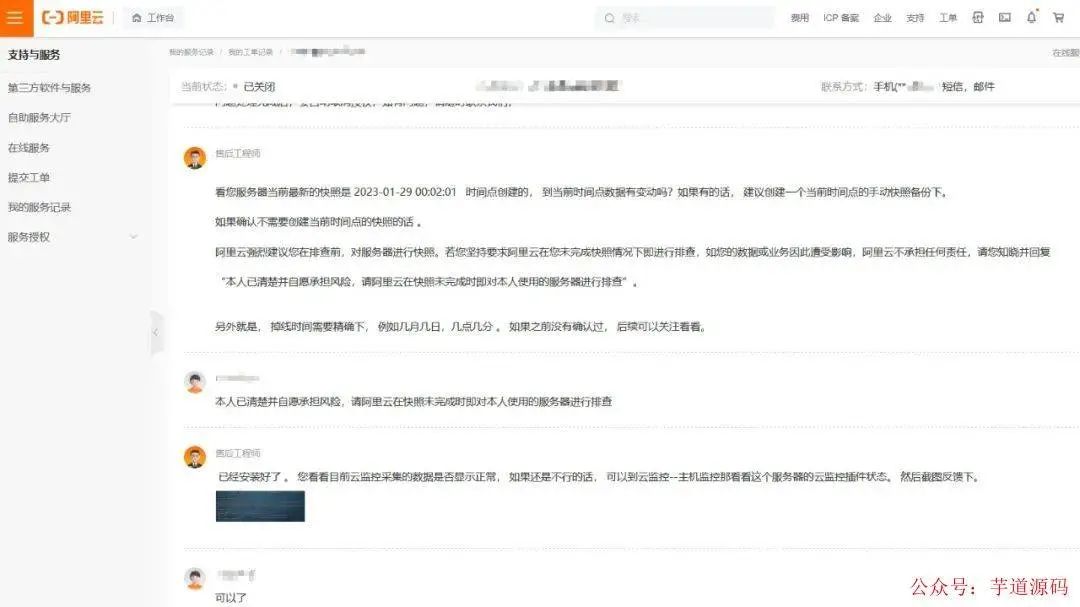
Task: Open the shopping cart icon
Action: pos(1058,18)
